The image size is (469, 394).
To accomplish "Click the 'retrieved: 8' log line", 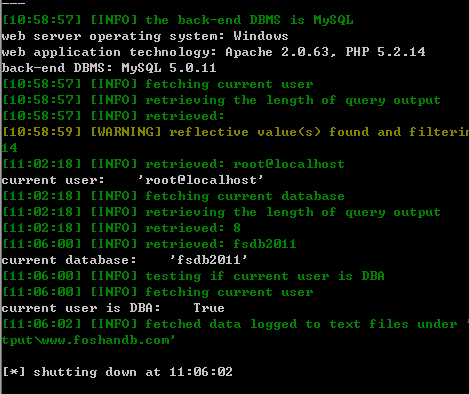I will pyautogui.click(x=121, y=228).
